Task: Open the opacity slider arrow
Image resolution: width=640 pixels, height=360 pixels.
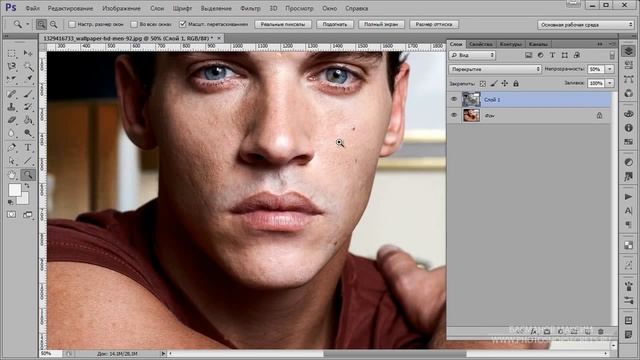Action: pyautogui.click(x=610, y=69)
